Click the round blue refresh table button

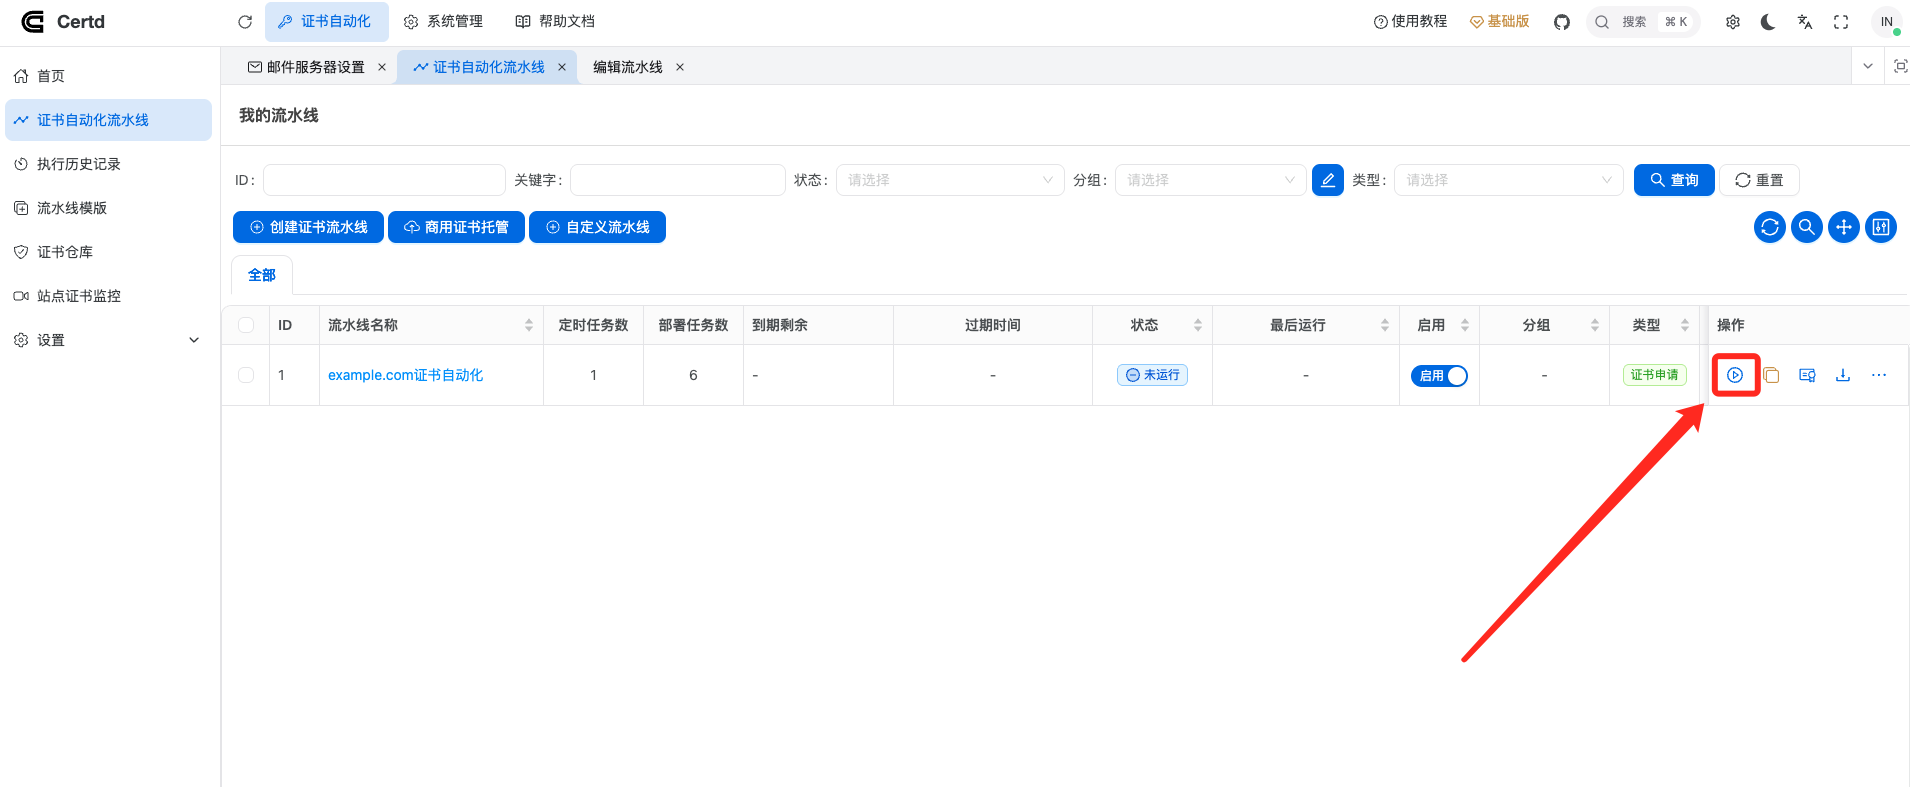click(1770, 227)
